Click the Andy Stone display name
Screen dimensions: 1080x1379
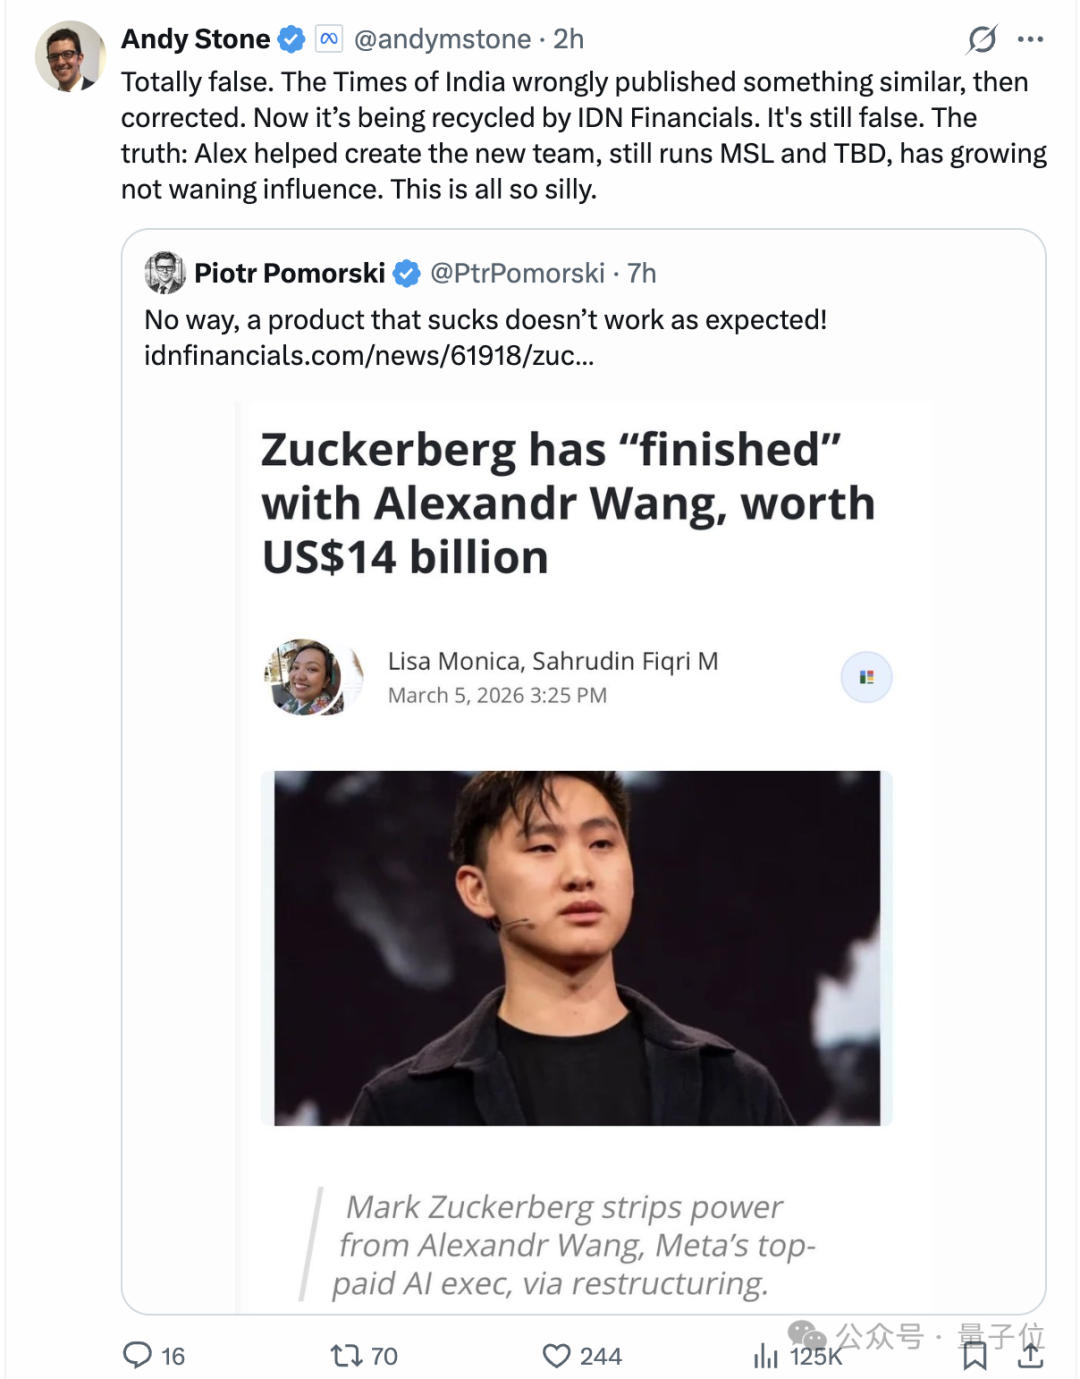click(x=196, y=39)
